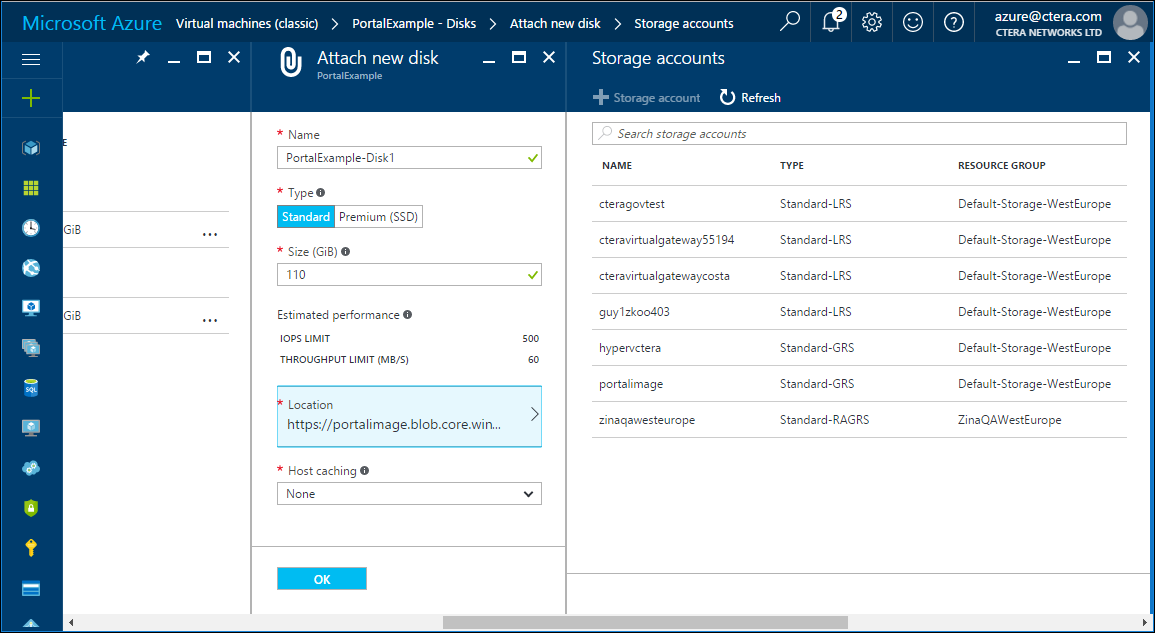Click the horizontal scrollbar left arrow
This screenshot has height=633, width=1155.
pos(71,623)
